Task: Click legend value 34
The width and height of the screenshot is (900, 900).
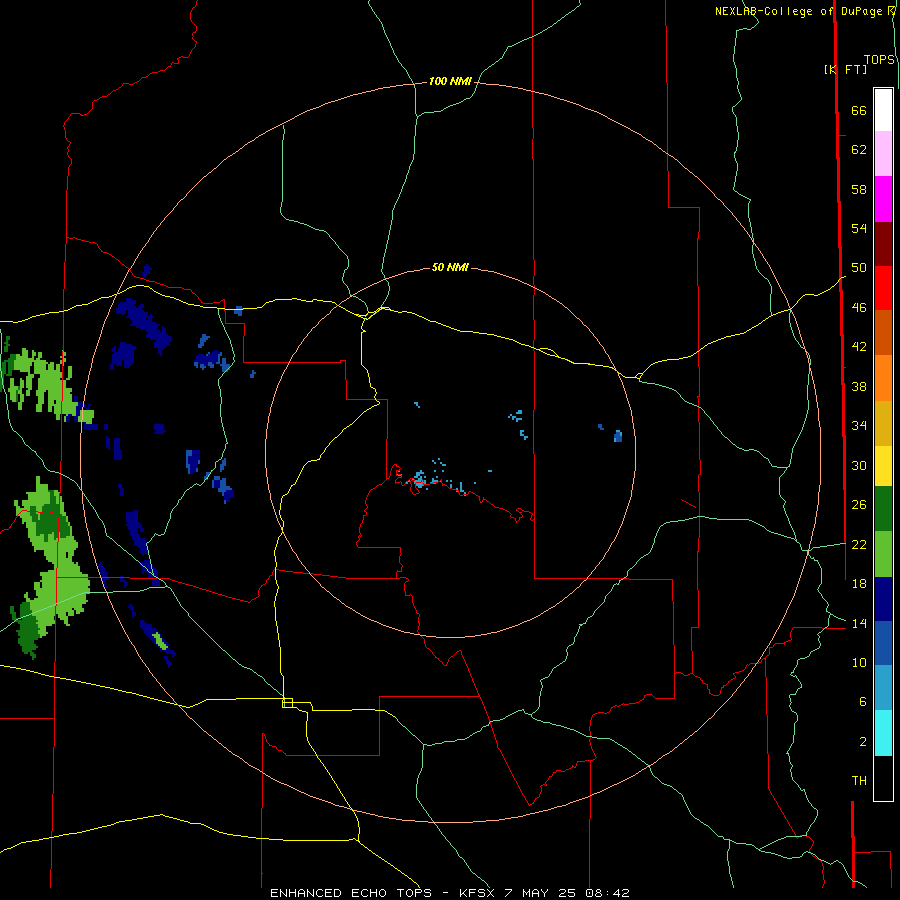Action: [859, 426]
